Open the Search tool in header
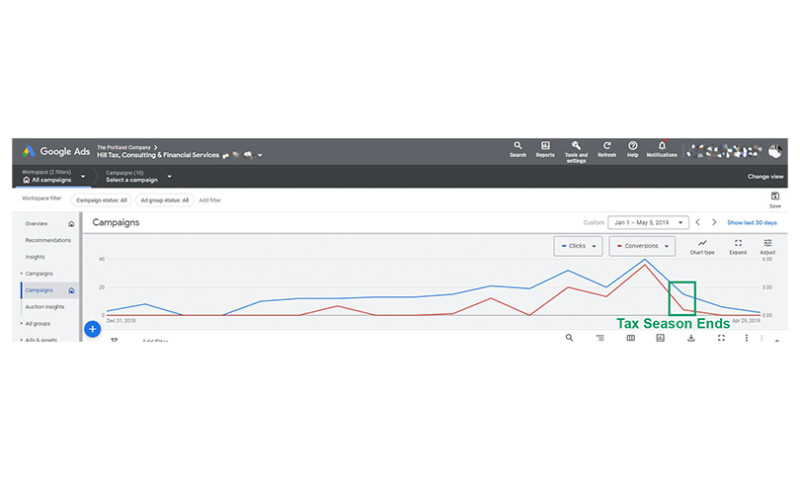Image resolution: width=800 pixels, height=480 pixels. [517, 148]
